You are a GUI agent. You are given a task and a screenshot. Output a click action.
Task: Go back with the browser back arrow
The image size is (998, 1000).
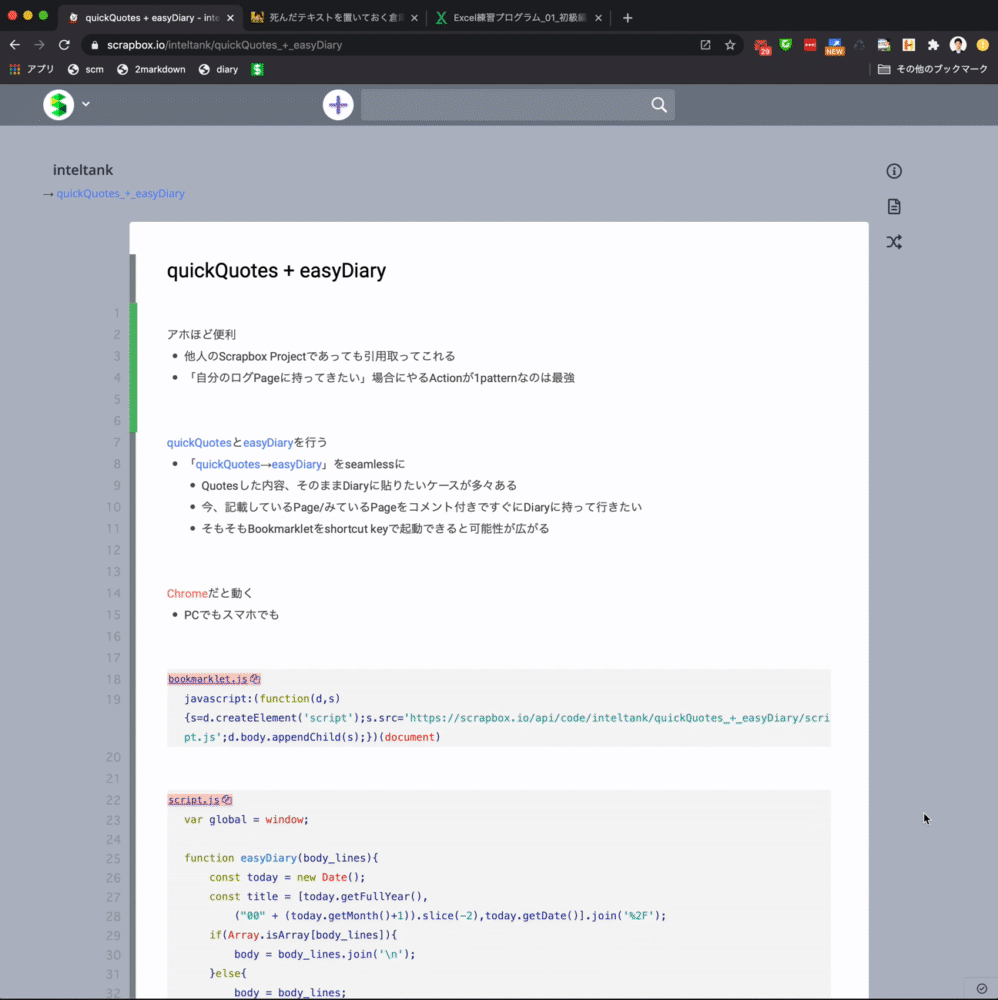pos(15,45)
